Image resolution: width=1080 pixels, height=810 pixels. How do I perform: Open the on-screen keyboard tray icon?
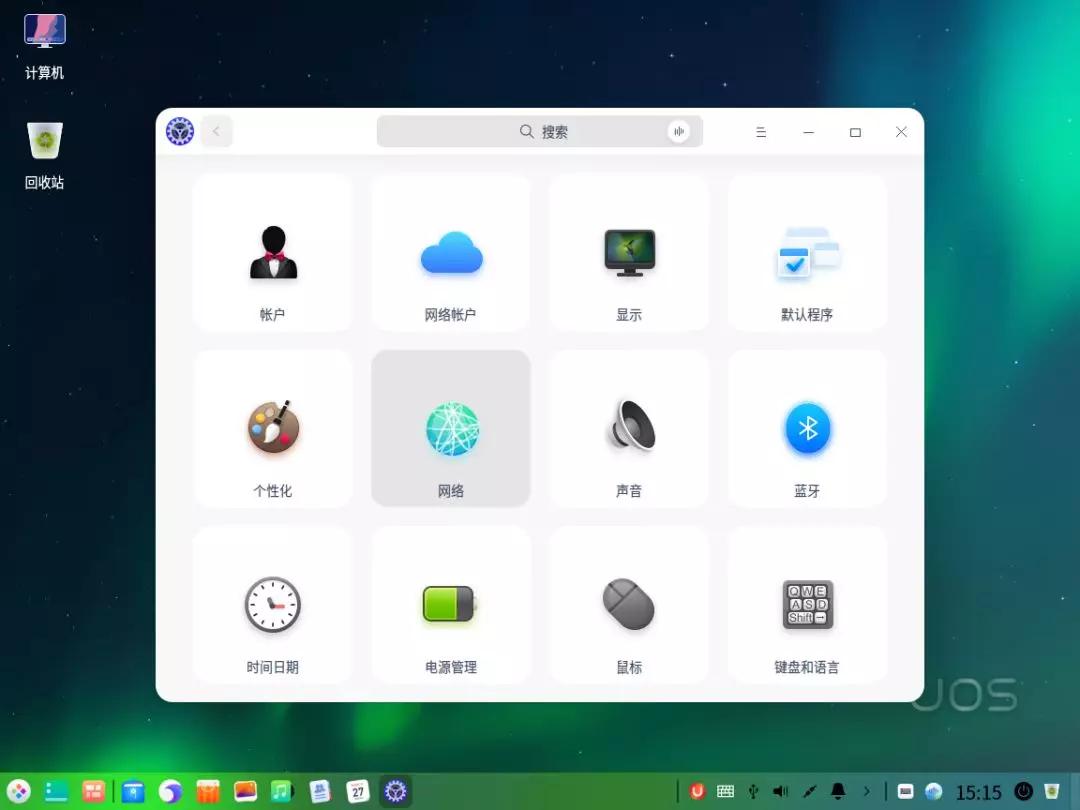pyautogui.click(x=725, y=791)
